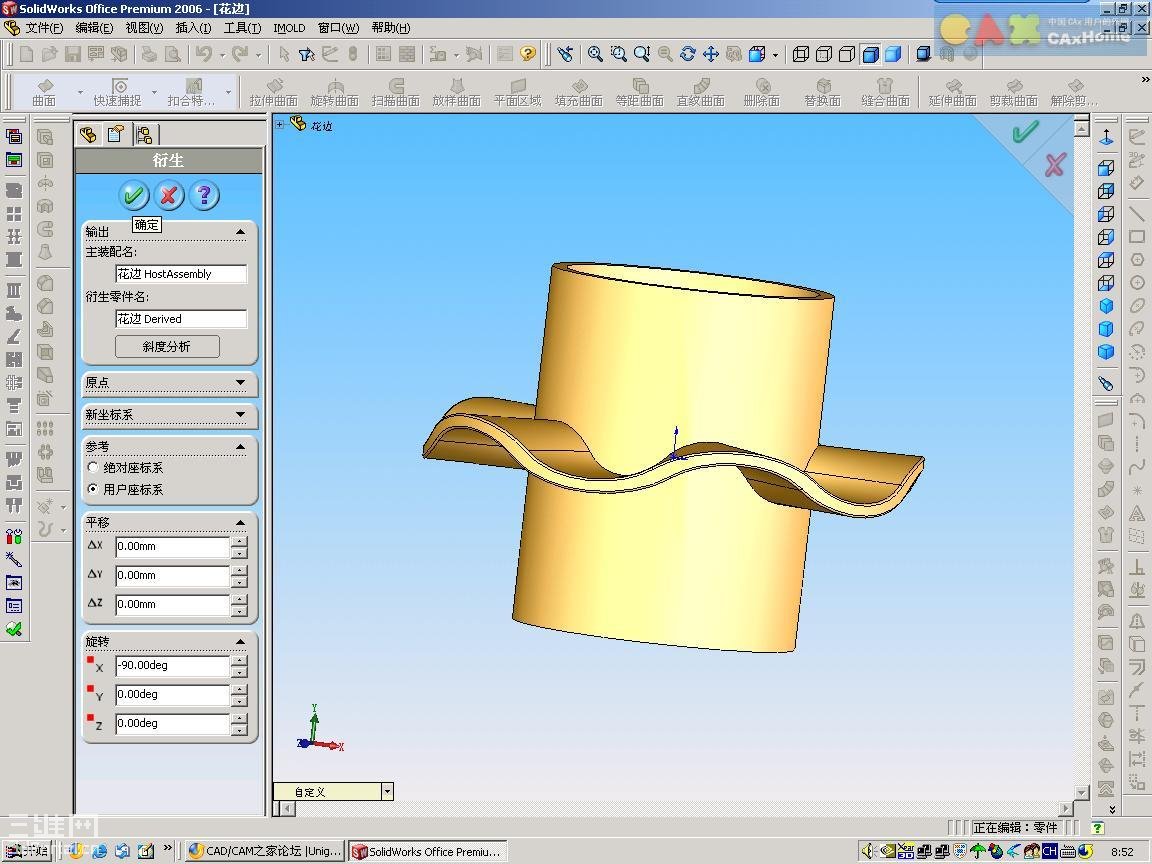Click the 删除面 delete face tool
Viewport: 1152px width, 864px height.
[x=762, y=92]
